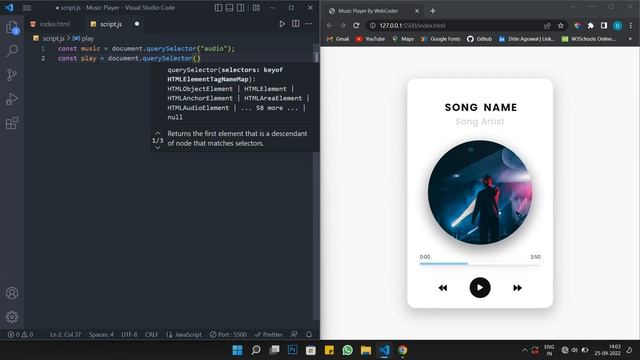The height and width of the screenshot is (360, 640).
Task: Open the W3Schools Online bookmark
Action: pyautogui.click(x=589, y=39)
